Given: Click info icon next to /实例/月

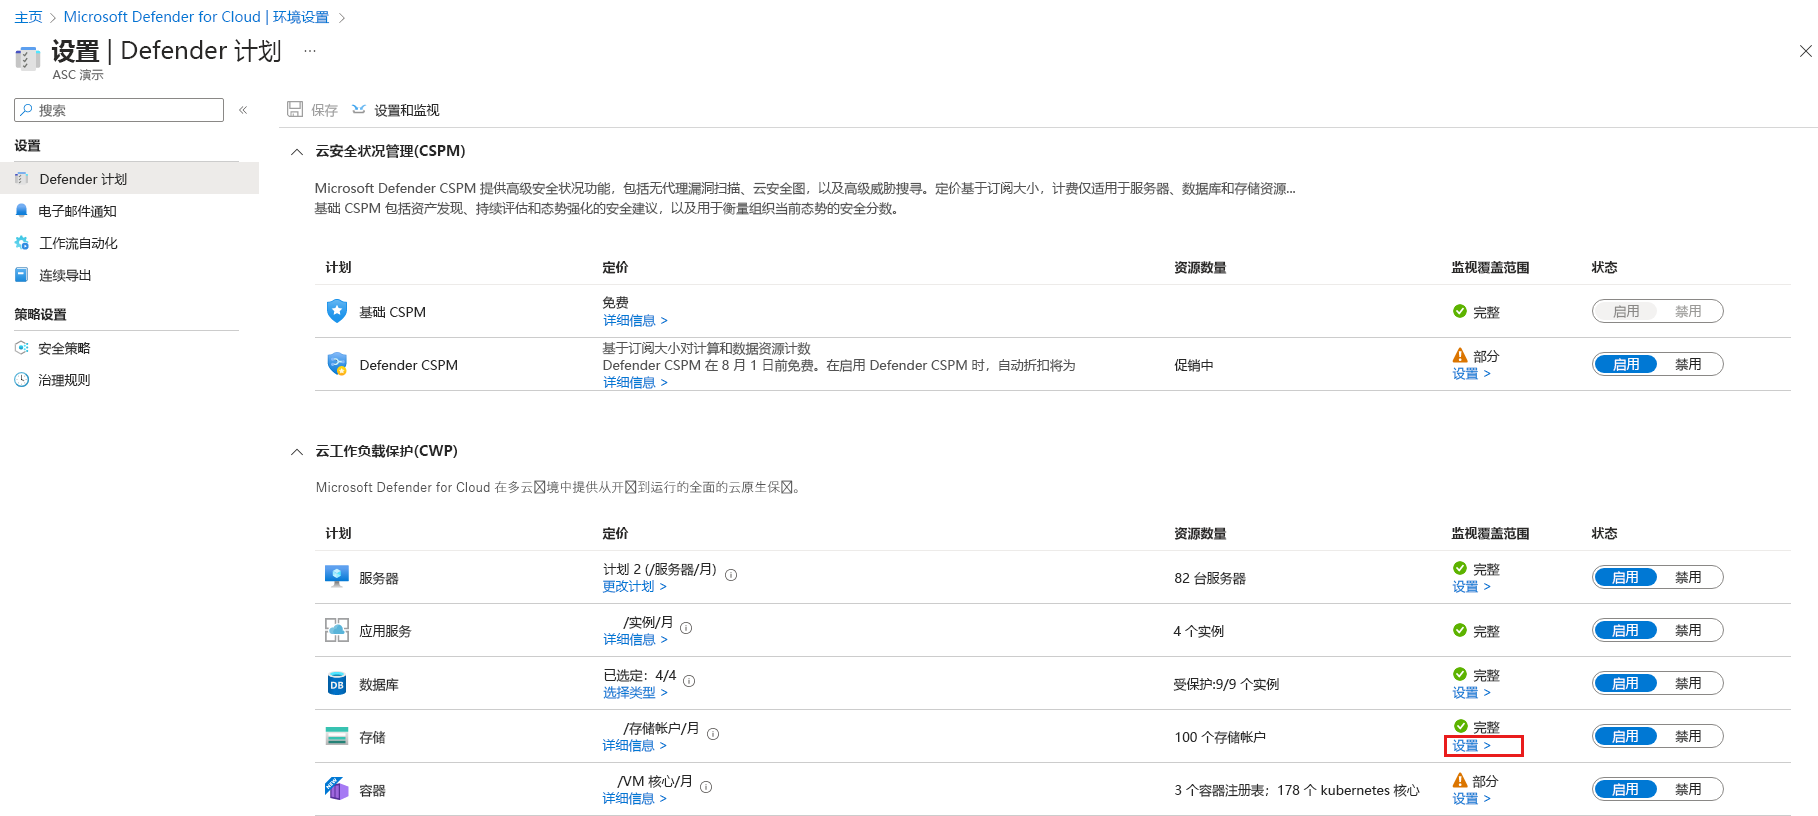Looking at the screenshot, I should coord(686,628).
